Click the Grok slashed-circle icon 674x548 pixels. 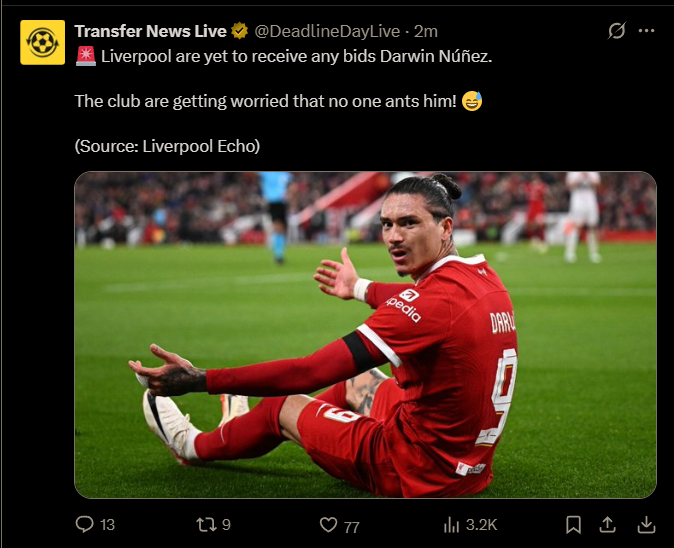click(x=616, y=31)
